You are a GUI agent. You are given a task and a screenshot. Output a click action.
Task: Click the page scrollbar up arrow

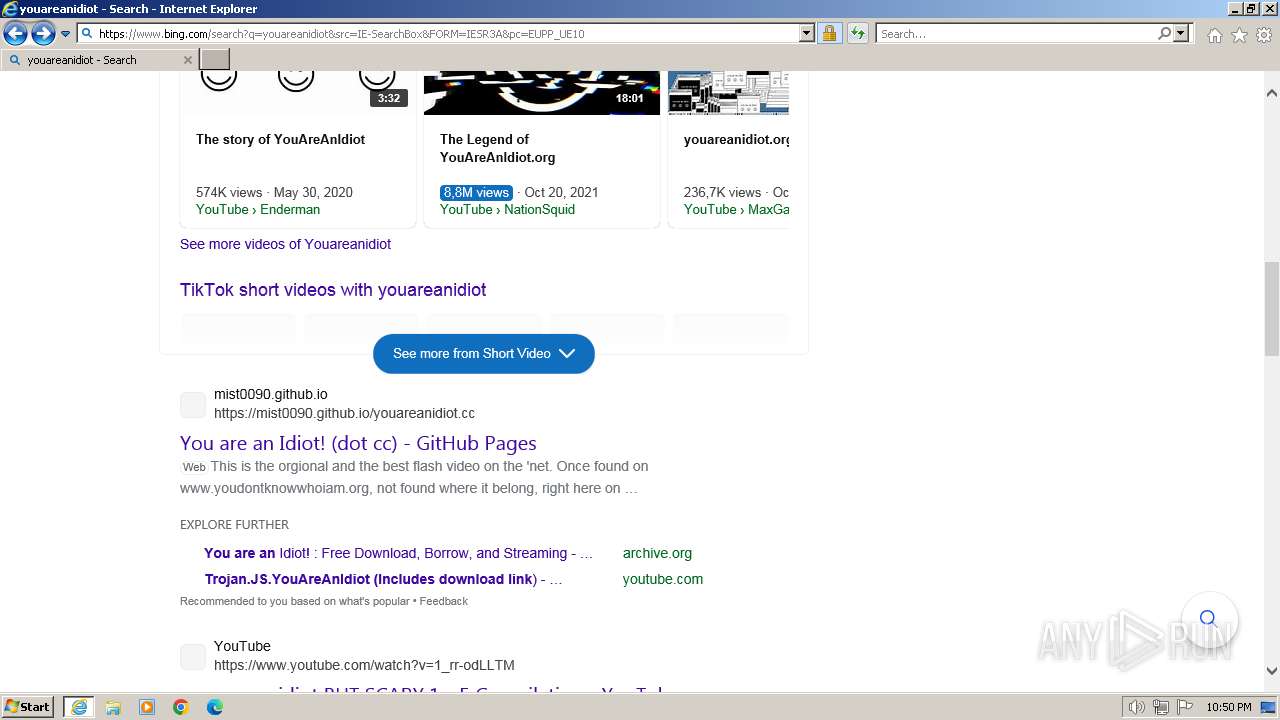click(1272, 93)
